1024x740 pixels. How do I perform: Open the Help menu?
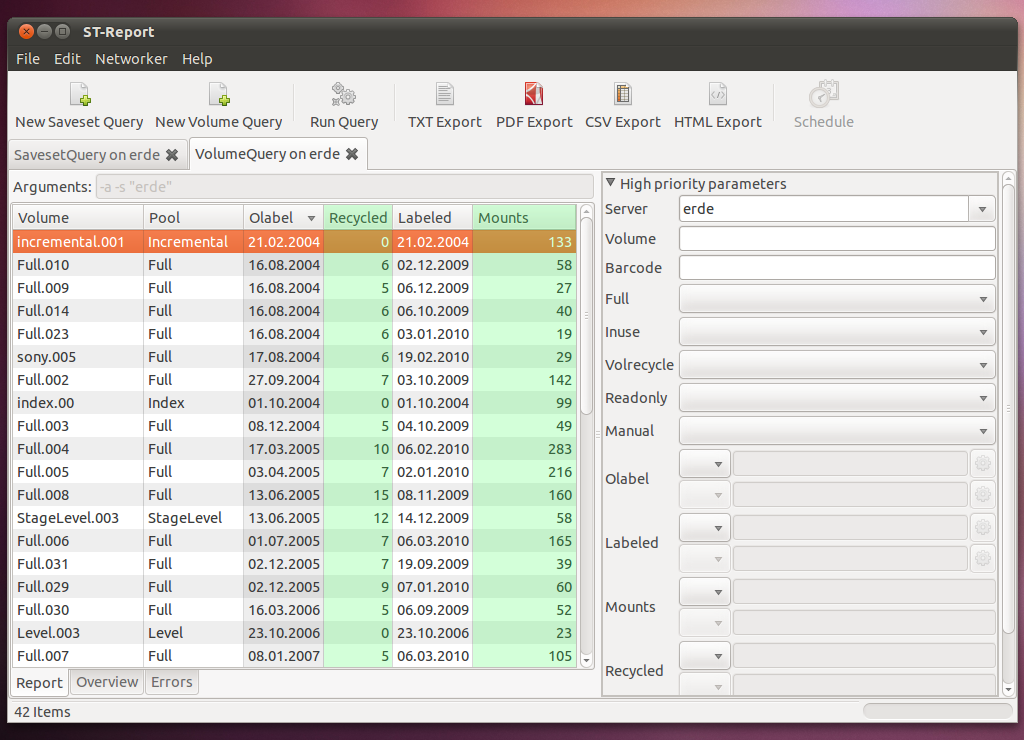coord(197,59)
